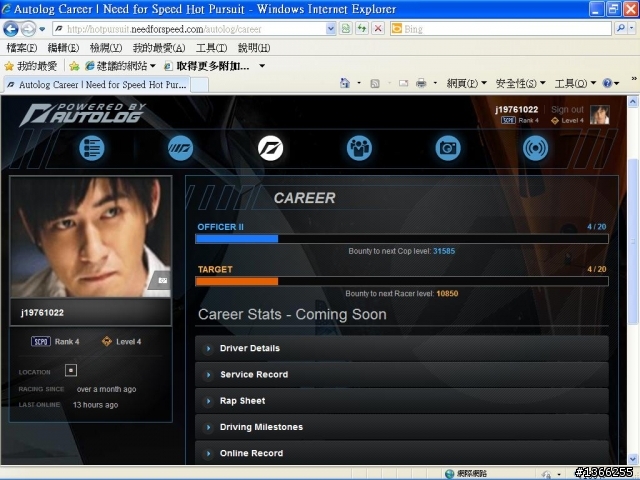Click the 我的最愛 favorites button
This screenshot has height=480, width=640.
(31, 66)
